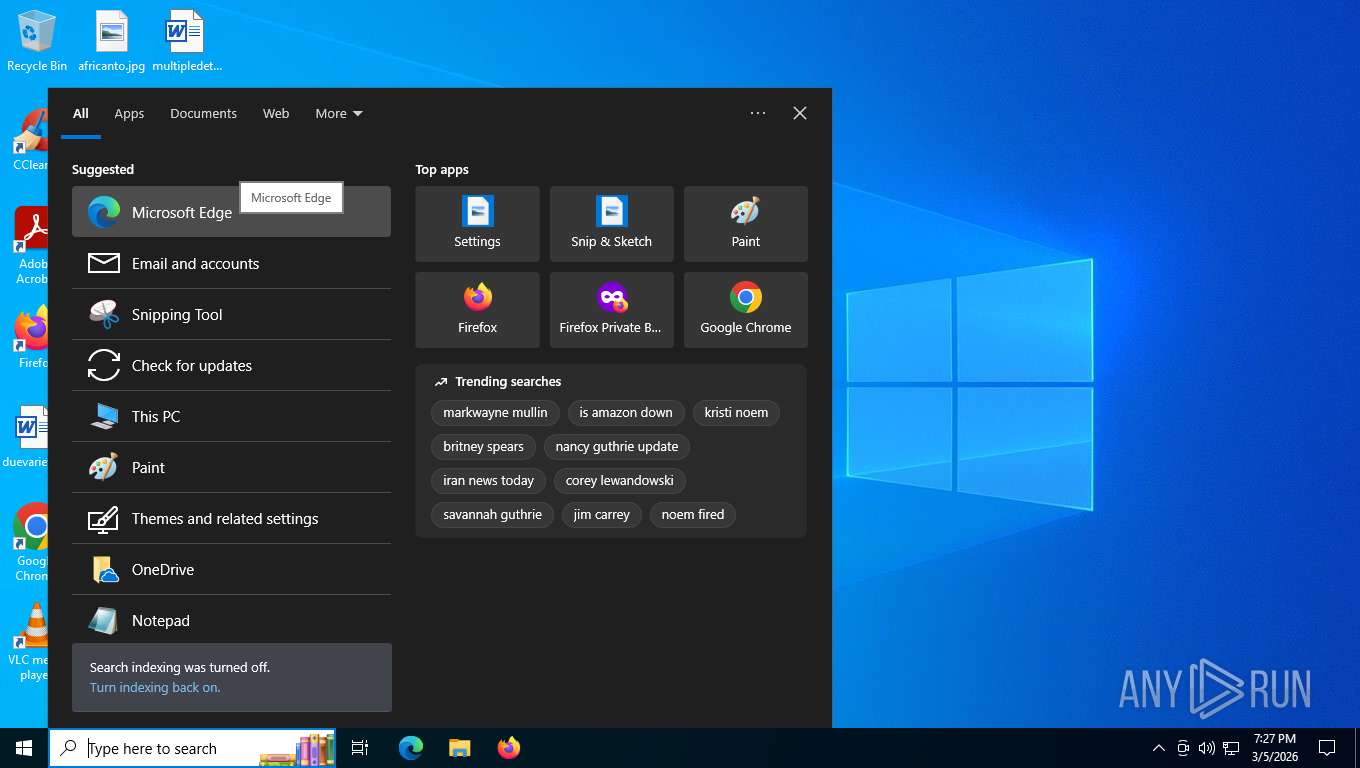The height and width of the screenshot is (768, 1360).
Task: Search trending 'corey lewandowski'
Action: click(620, 480)
